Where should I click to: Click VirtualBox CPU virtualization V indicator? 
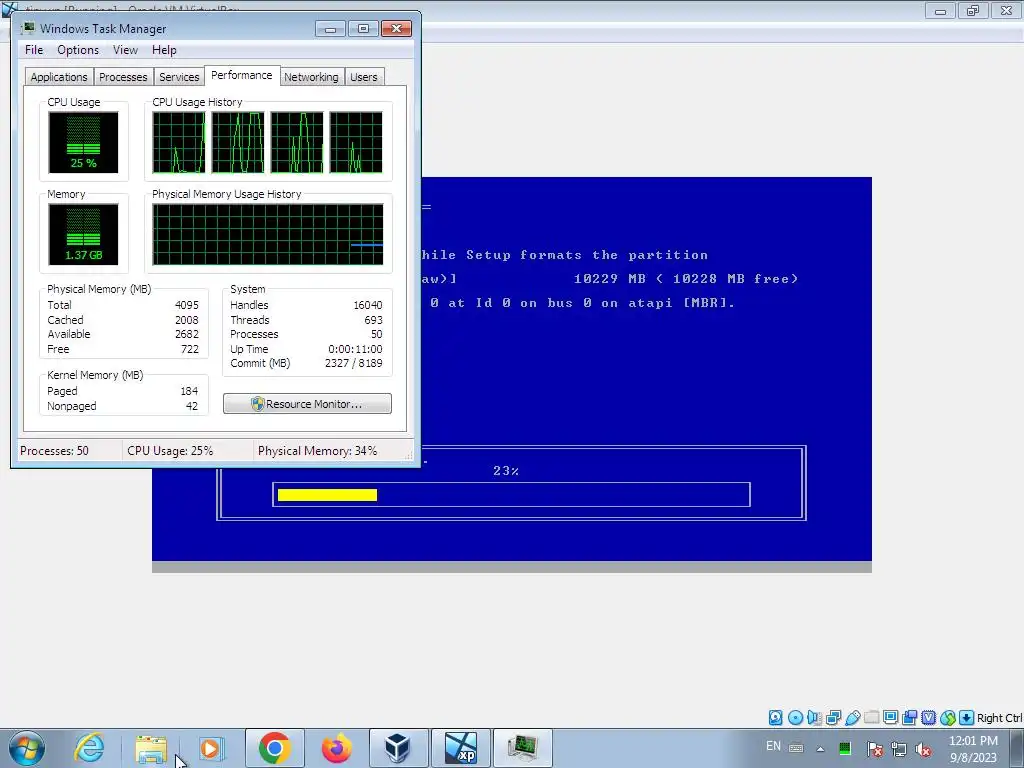pyautogui.click(x=928, y=718)
